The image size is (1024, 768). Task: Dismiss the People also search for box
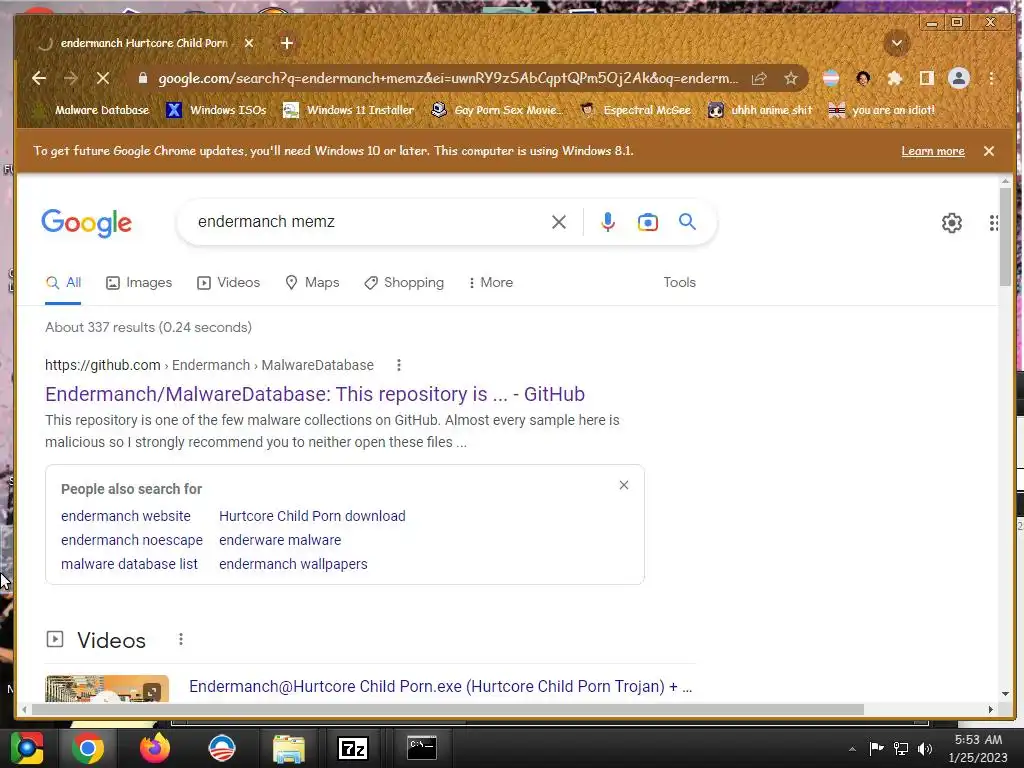(624, 485)
